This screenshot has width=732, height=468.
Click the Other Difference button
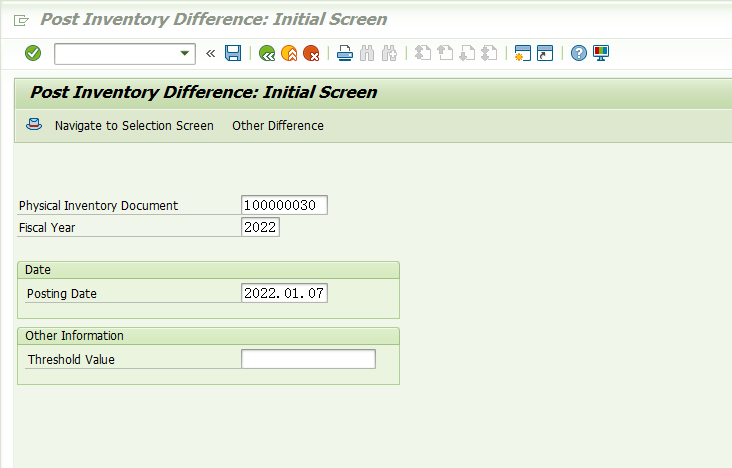click(278, 126)
